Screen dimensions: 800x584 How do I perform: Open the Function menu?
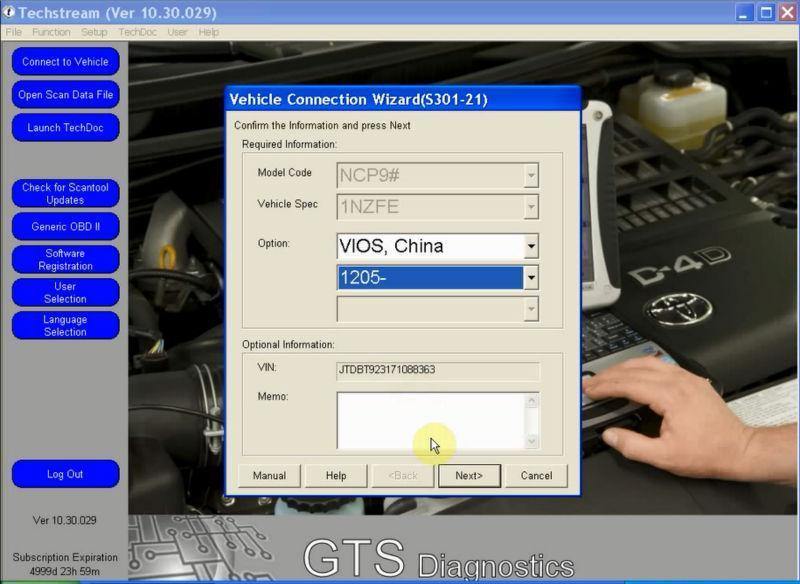50,32
